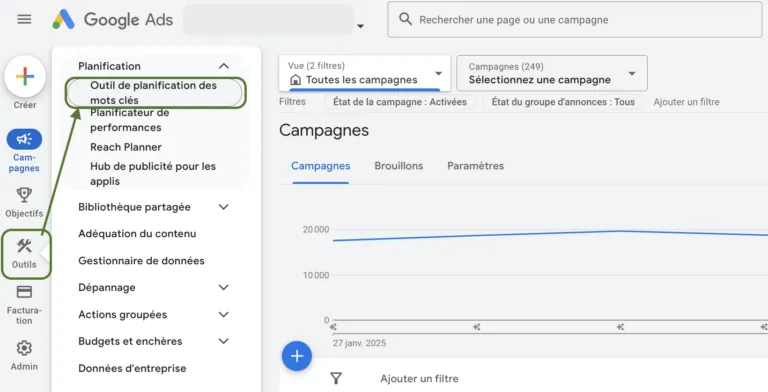Click 'Ajouter un filtre' in the filter bar
The width and height of the screenshot is (768, 392).
click(x=686, y=102)
